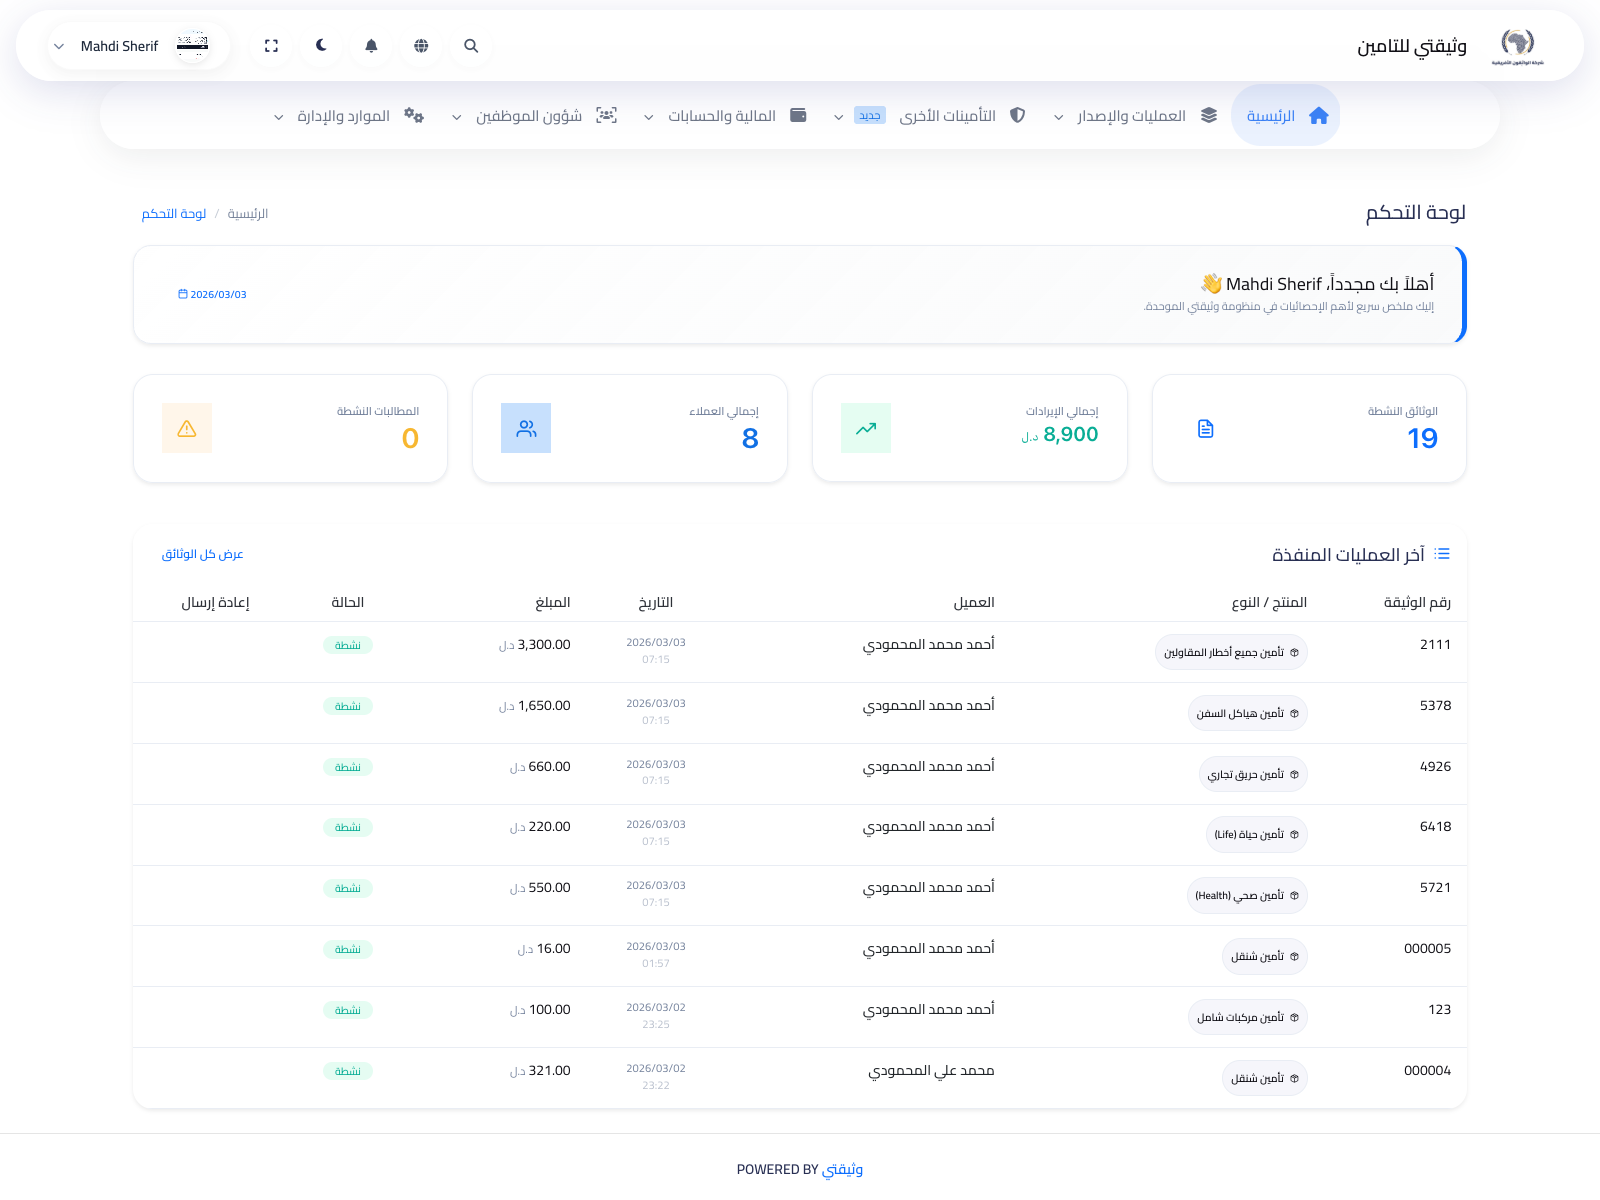Screen dimensions: 1600x1200
Task: Select the الرئيسية home tab
Action: point(1285,116)
